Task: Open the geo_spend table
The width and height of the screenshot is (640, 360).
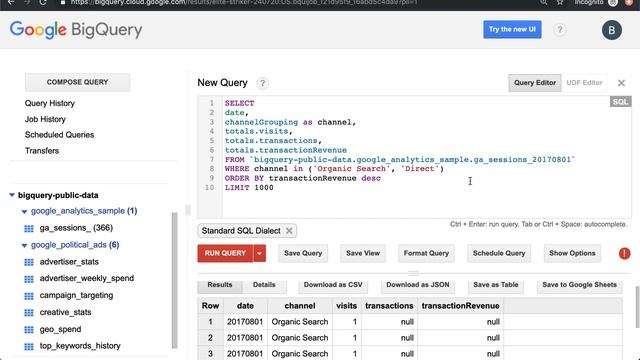Action: point(60,329)
